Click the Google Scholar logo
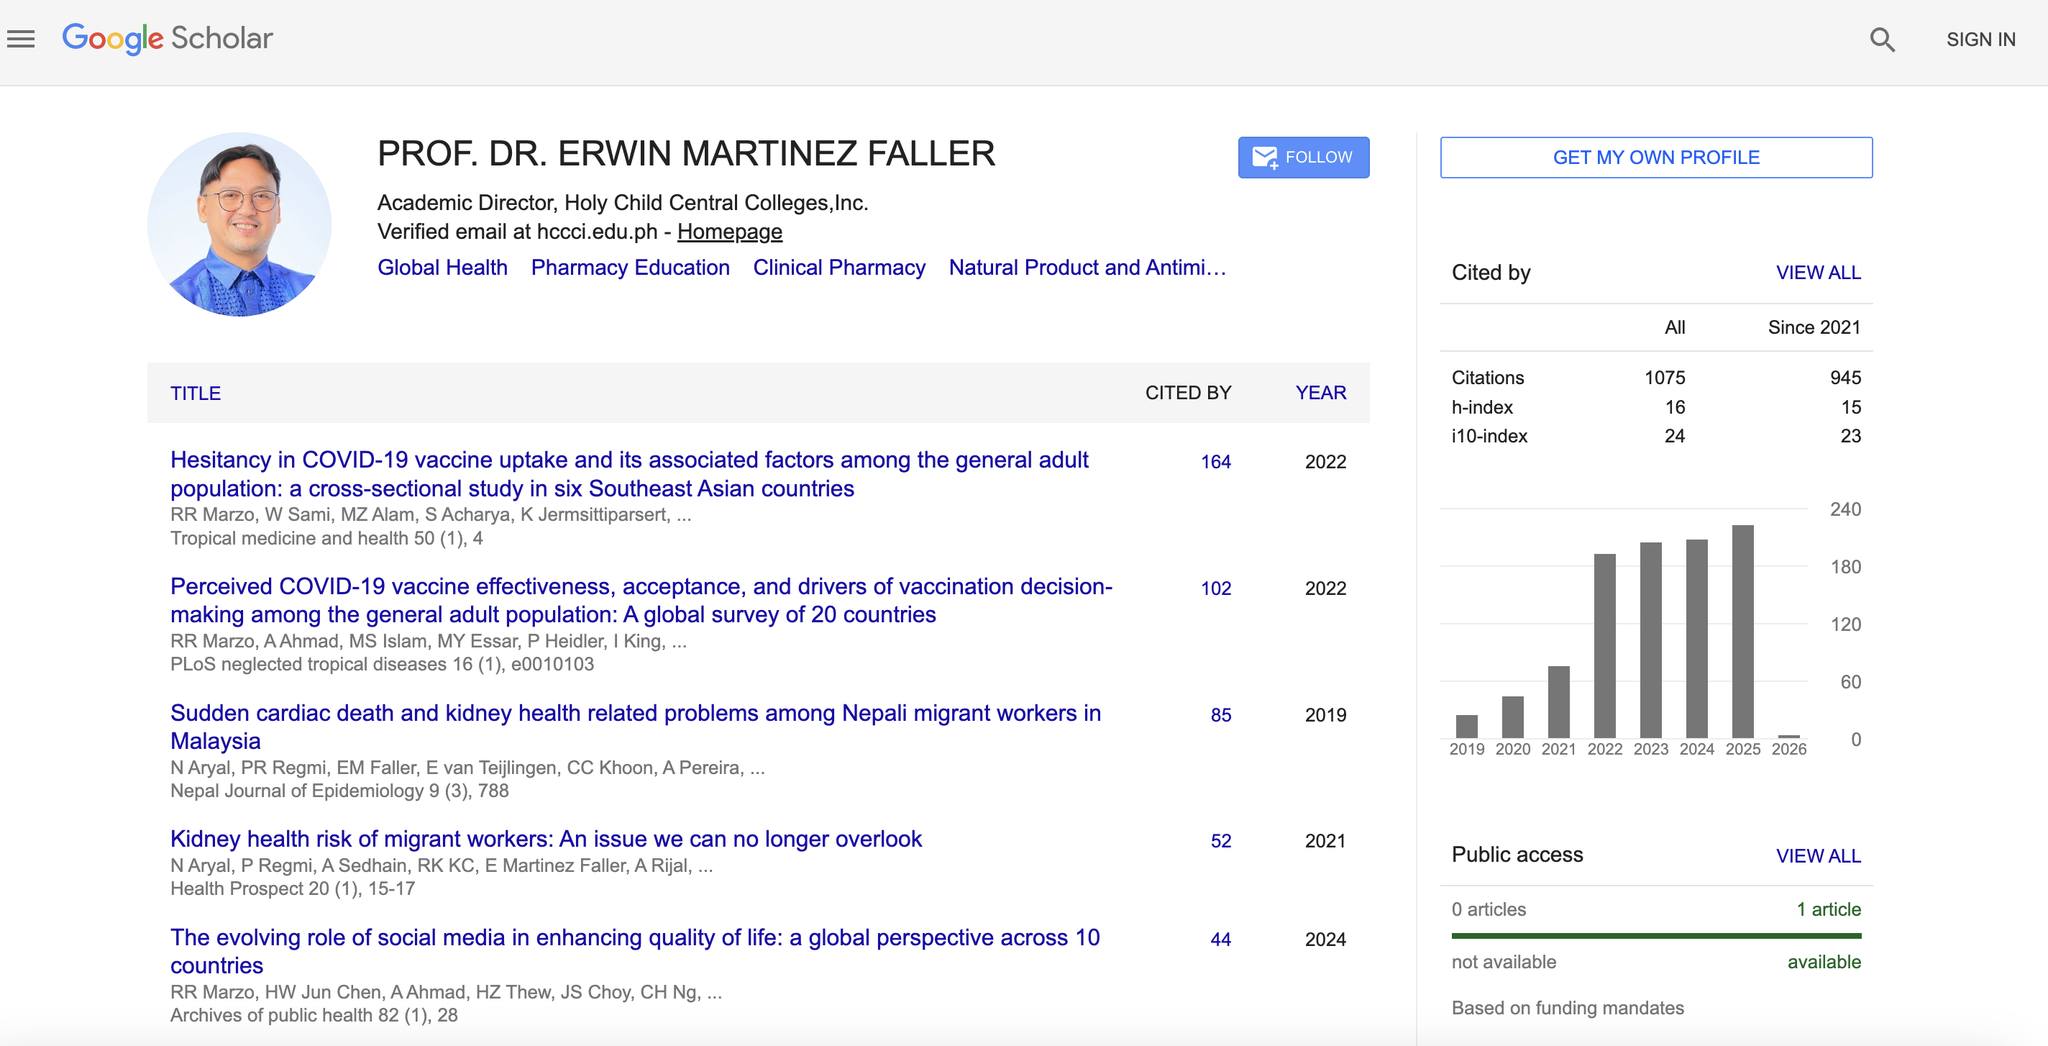The image size is (2048, 1046). [x=167, y=39]
